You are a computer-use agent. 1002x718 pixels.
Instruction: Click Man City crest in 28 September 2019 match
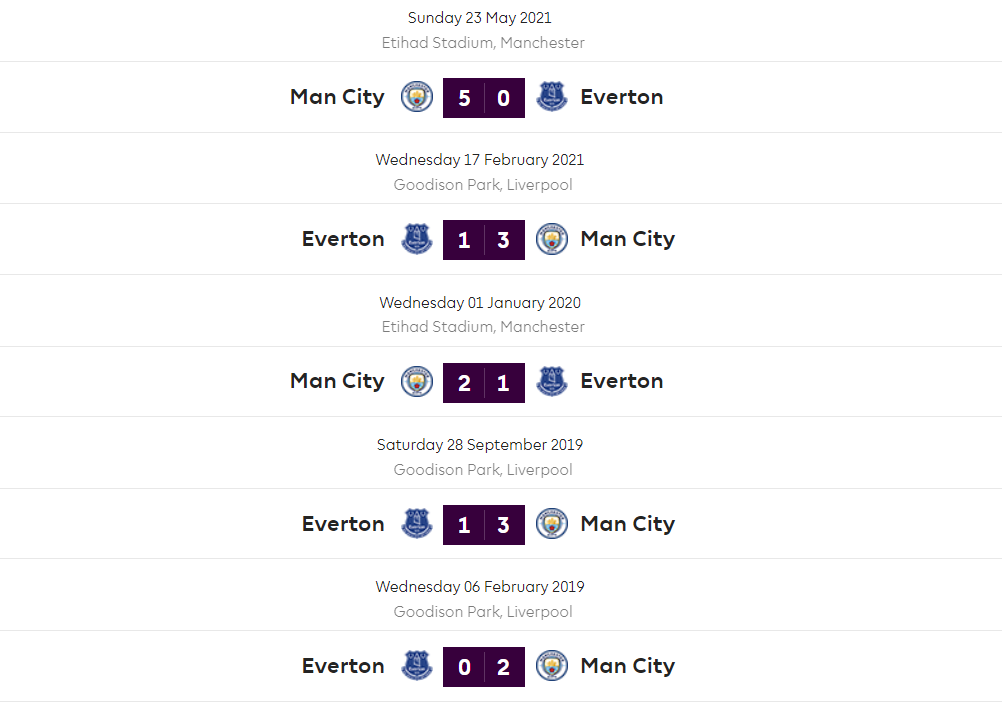pyautogui.click(x=552, y=524)
